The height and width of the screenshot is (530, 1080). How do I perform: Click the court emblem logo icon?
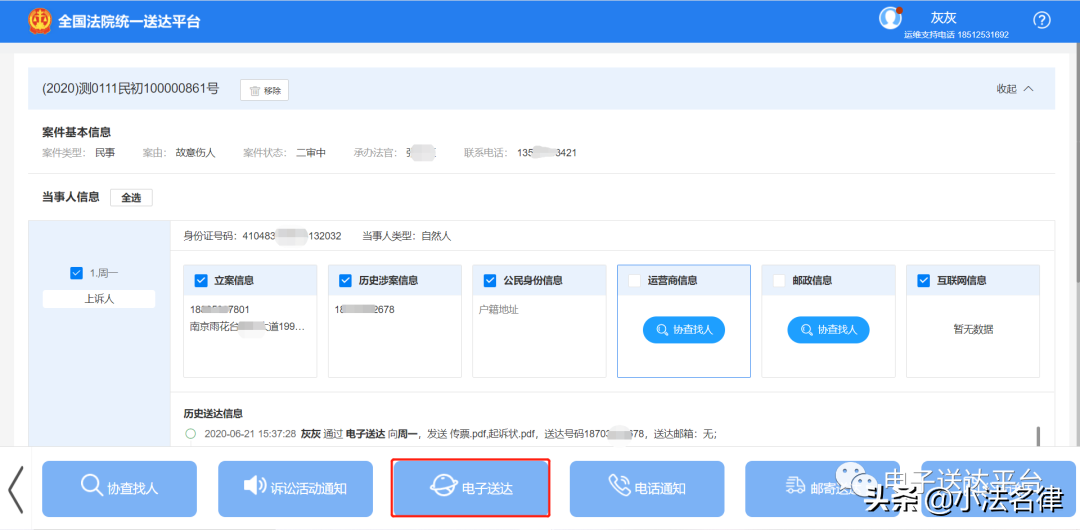40,21
